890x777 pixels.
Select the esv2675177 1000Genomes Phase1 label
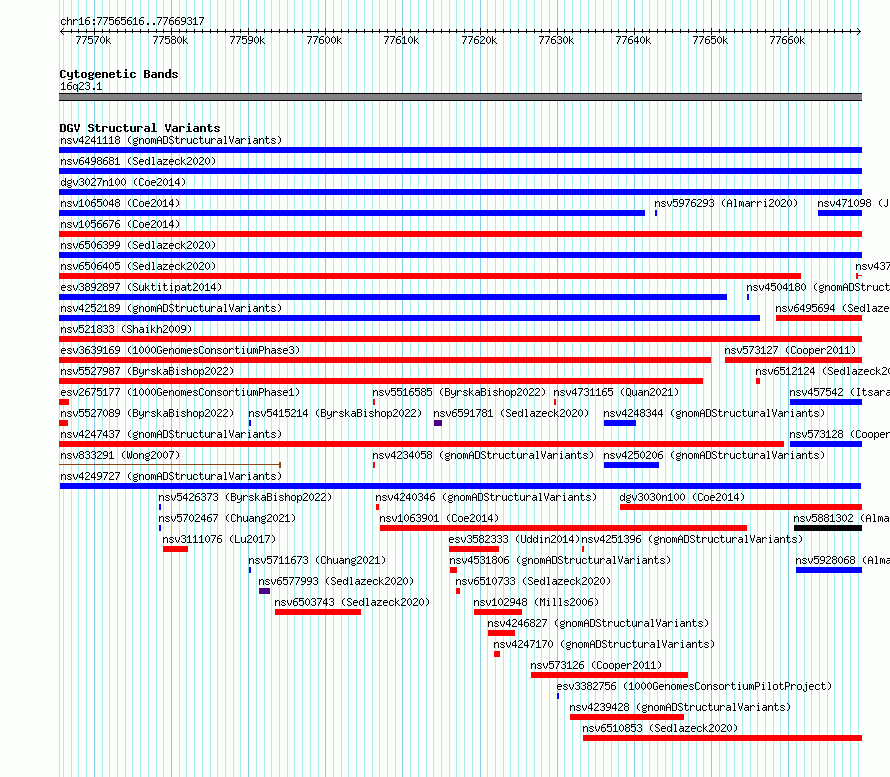pyautogui.click(x=180, y=392)
